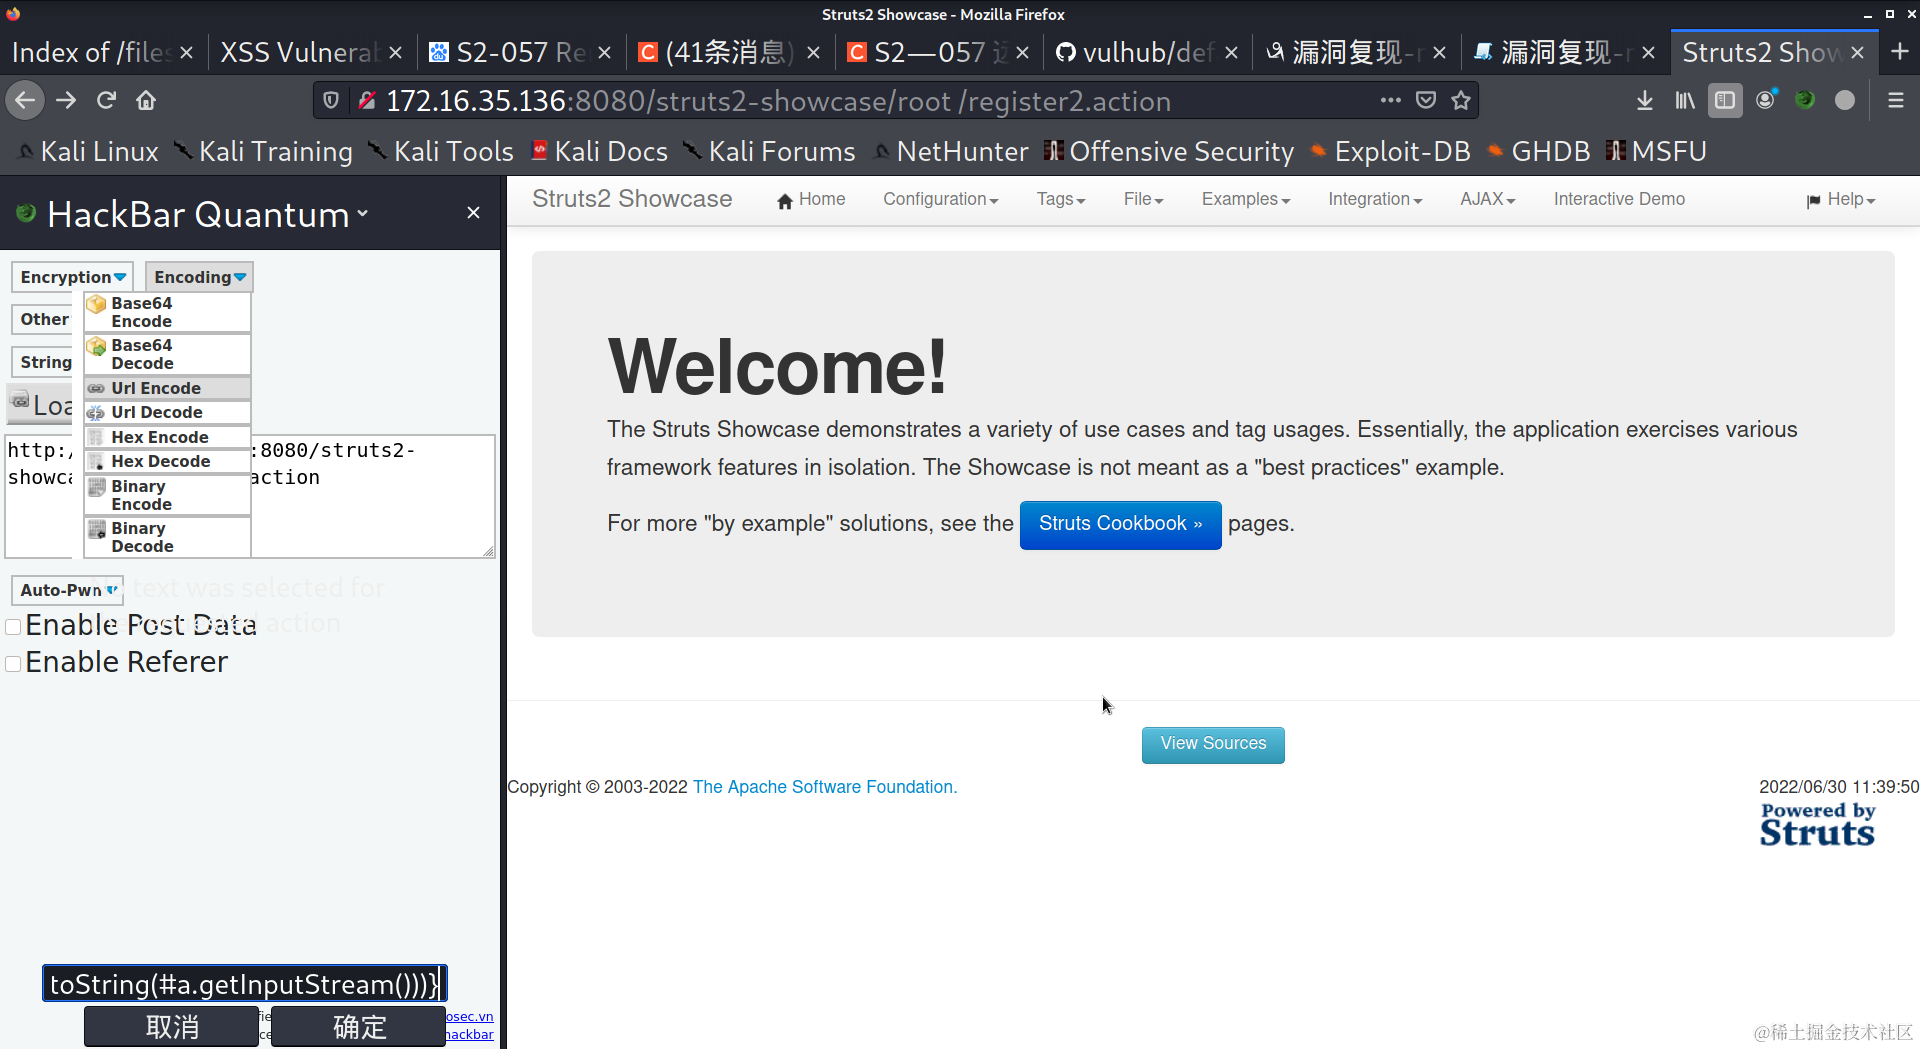The width and height of the screenshot is (1920, 1049).
Task: Expand the Configuration menu
Action: pyautogui.click(x=940, y=199)
